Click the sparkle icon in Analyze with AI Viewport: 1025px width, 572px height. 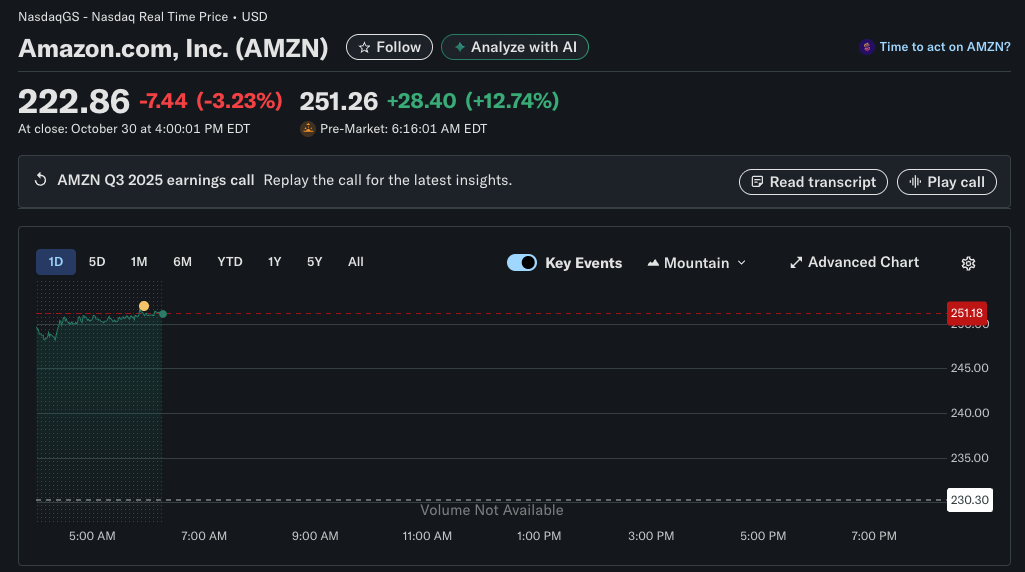(x=460, y=47)
